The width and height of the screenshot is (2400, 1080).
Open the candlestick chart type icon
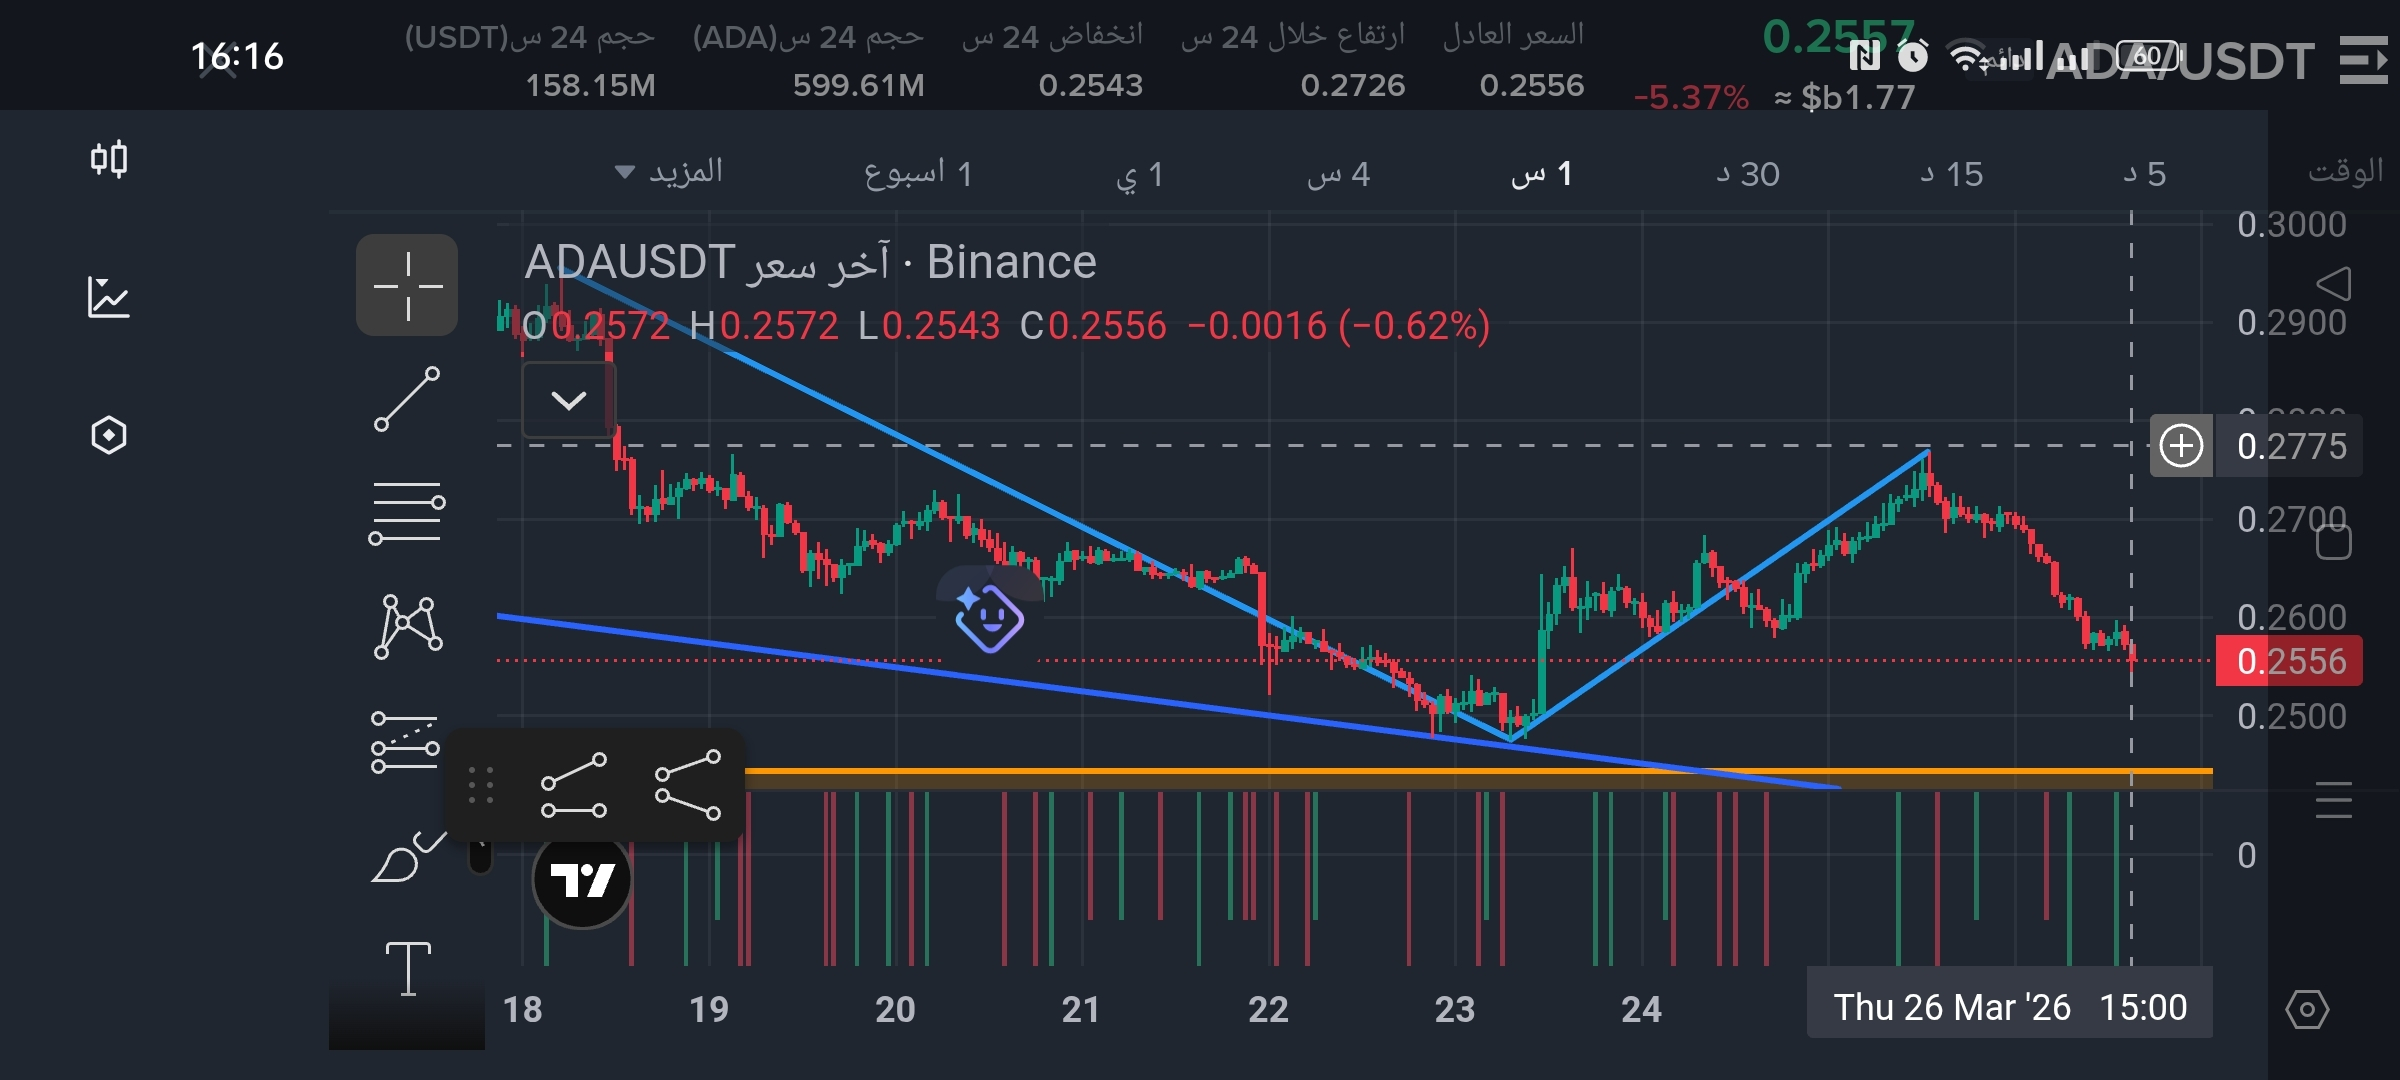point(109,159)
